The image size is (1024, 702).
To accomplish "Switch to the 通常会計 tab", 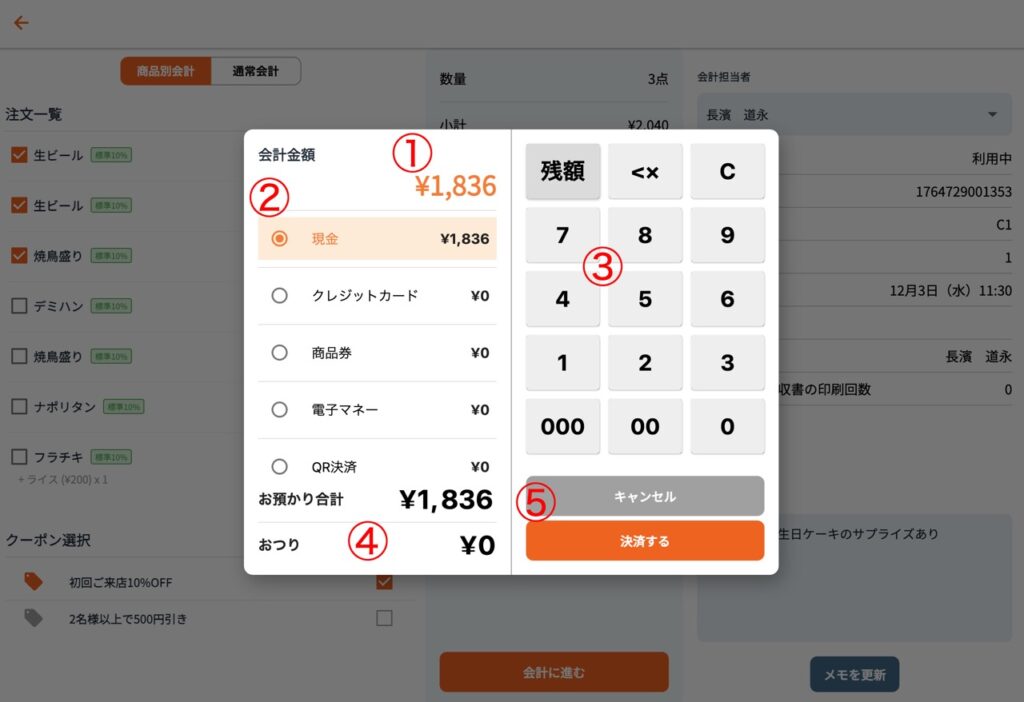I will click(x=256, y=71).
